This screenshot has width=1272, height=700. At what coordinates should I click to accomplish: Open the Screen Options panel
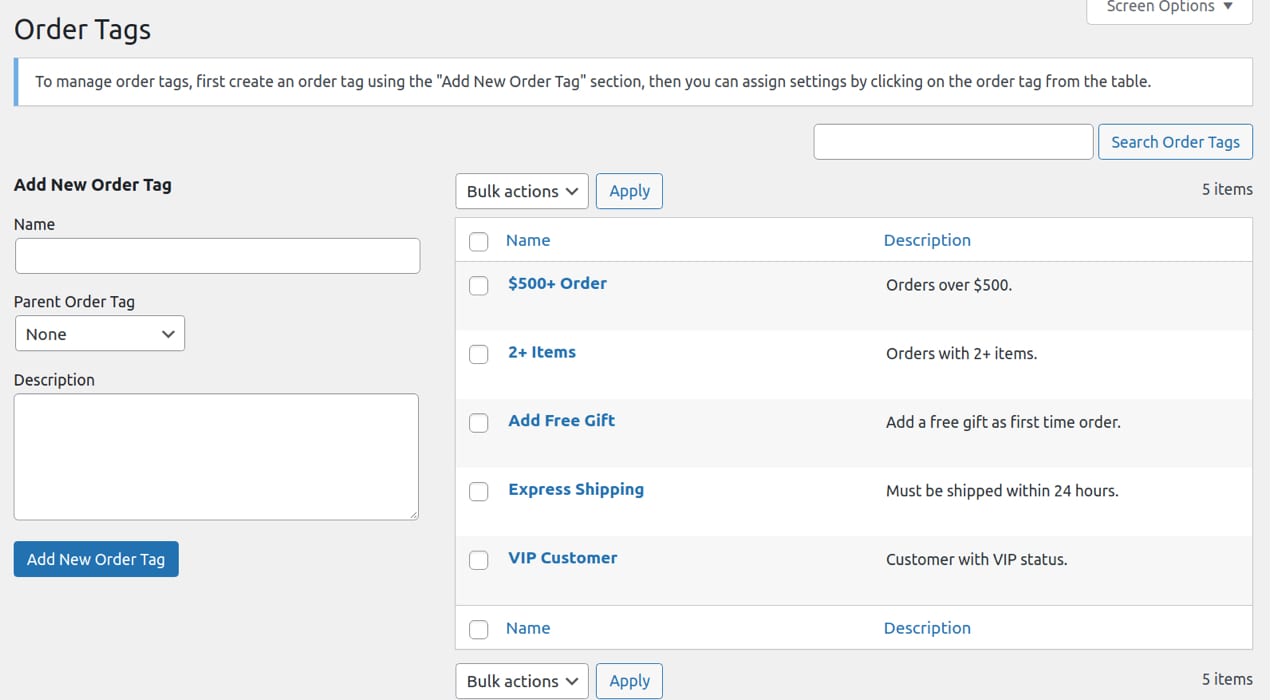tap(1169, 8)
